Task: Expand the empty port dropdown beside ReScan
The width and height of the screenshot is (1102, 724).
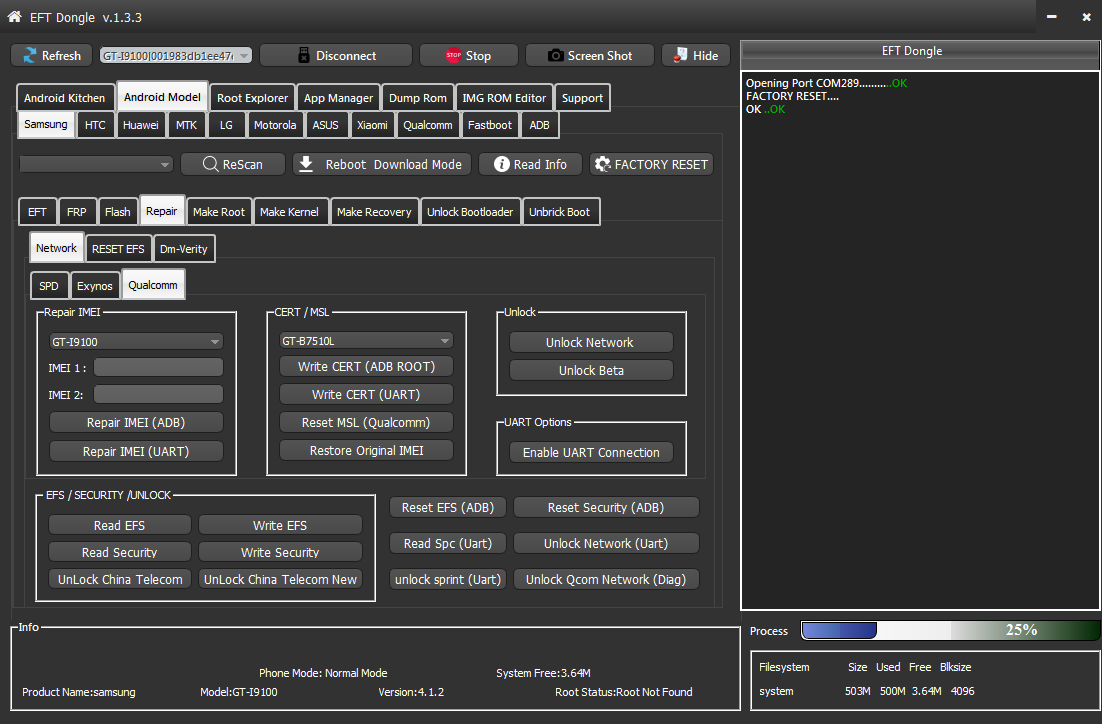Action: [96, 164]
